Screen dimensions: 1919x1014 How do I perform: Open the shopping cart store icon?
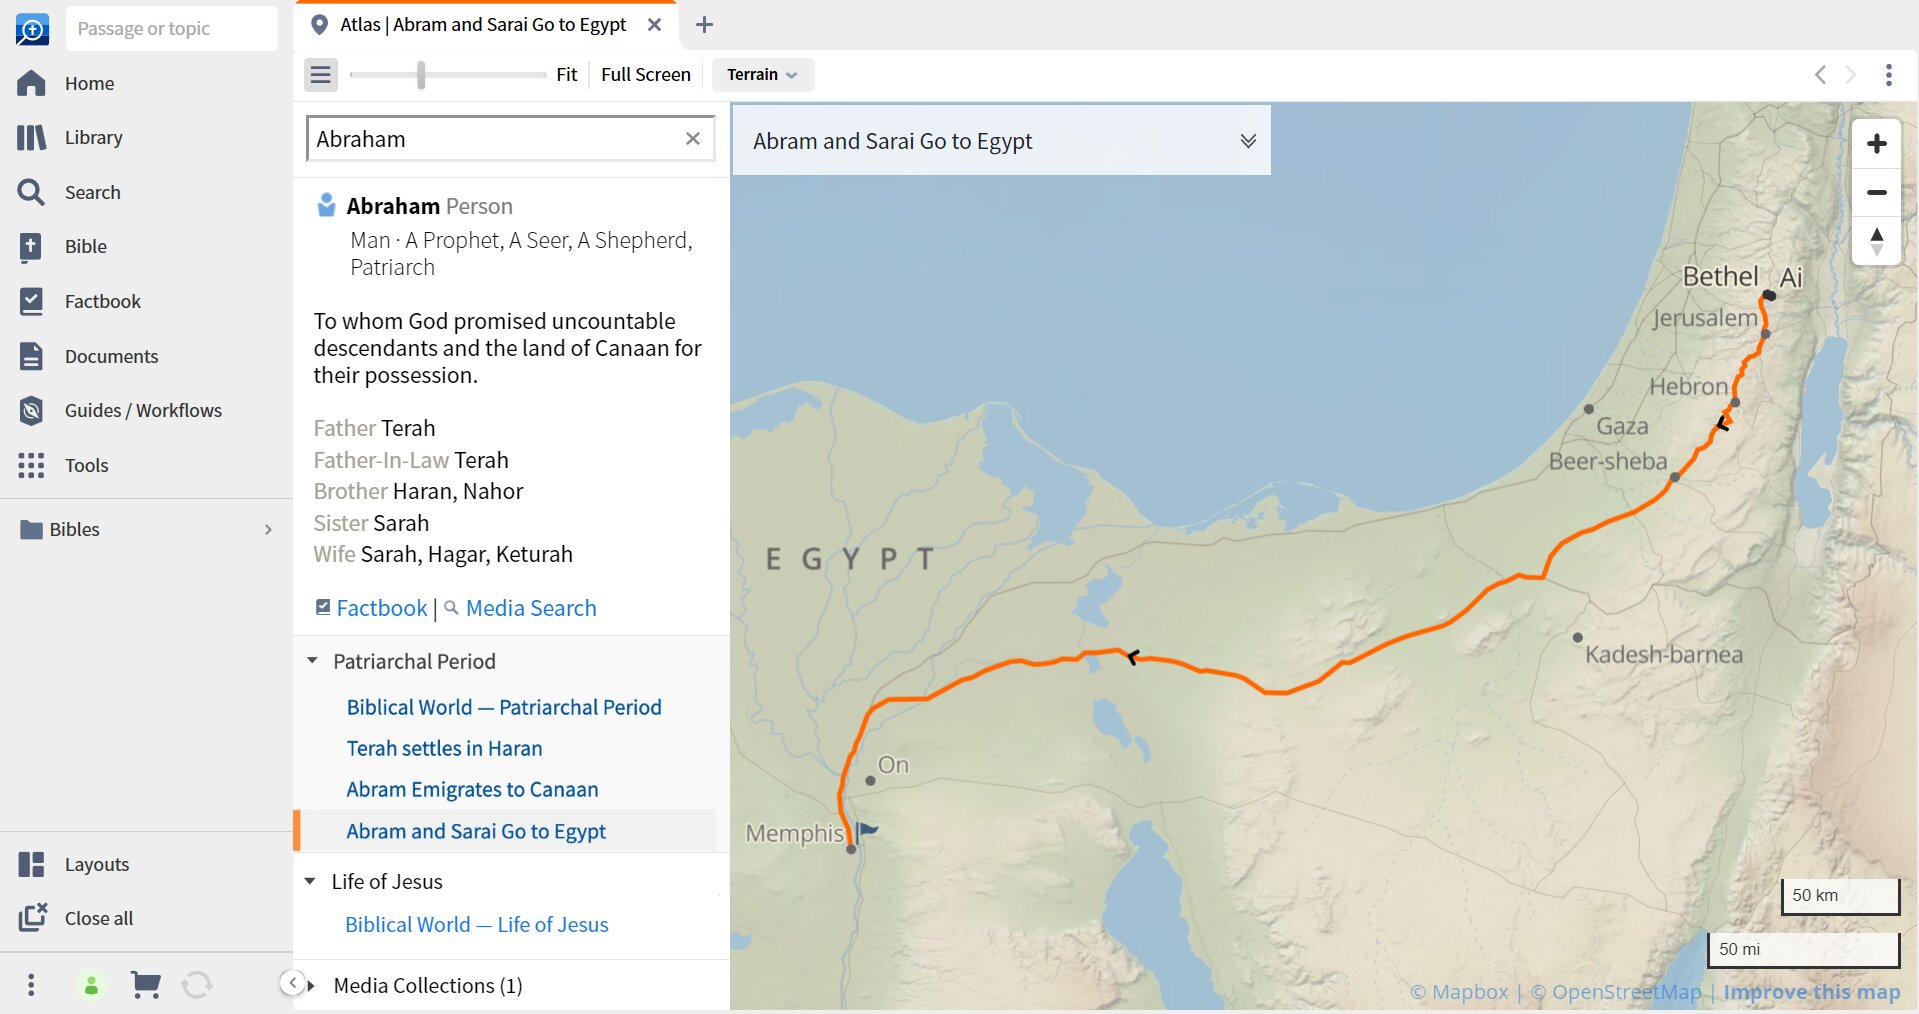coord(145,985)
